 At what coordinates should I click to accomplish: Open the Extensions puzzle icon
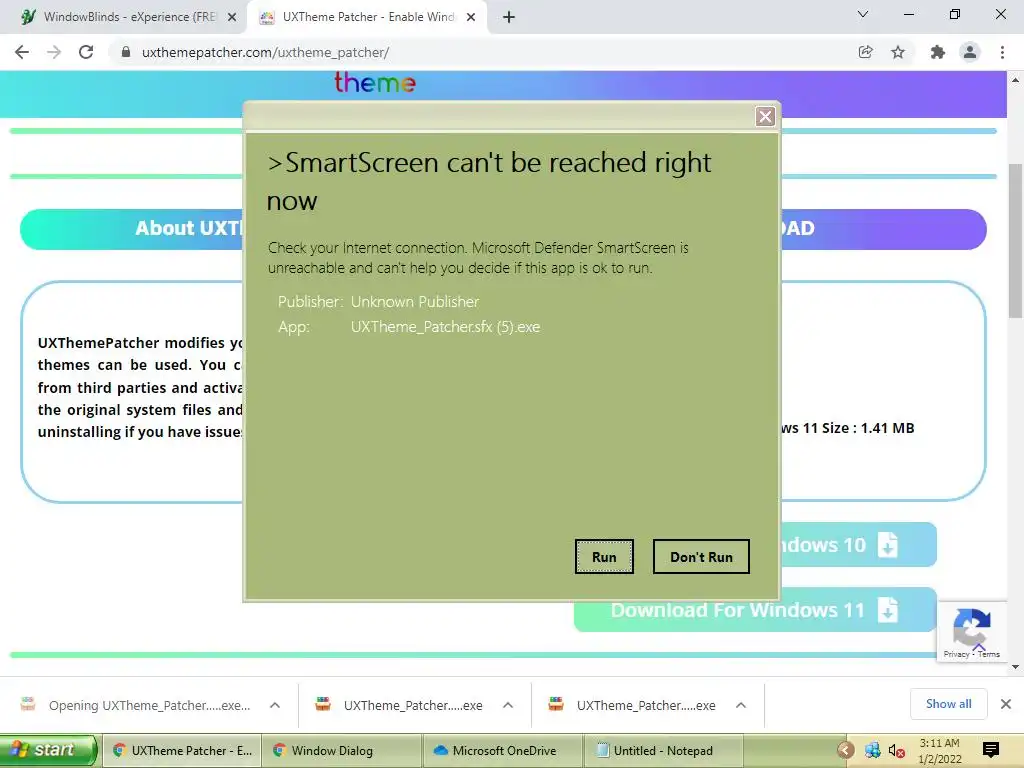point(937,52)
